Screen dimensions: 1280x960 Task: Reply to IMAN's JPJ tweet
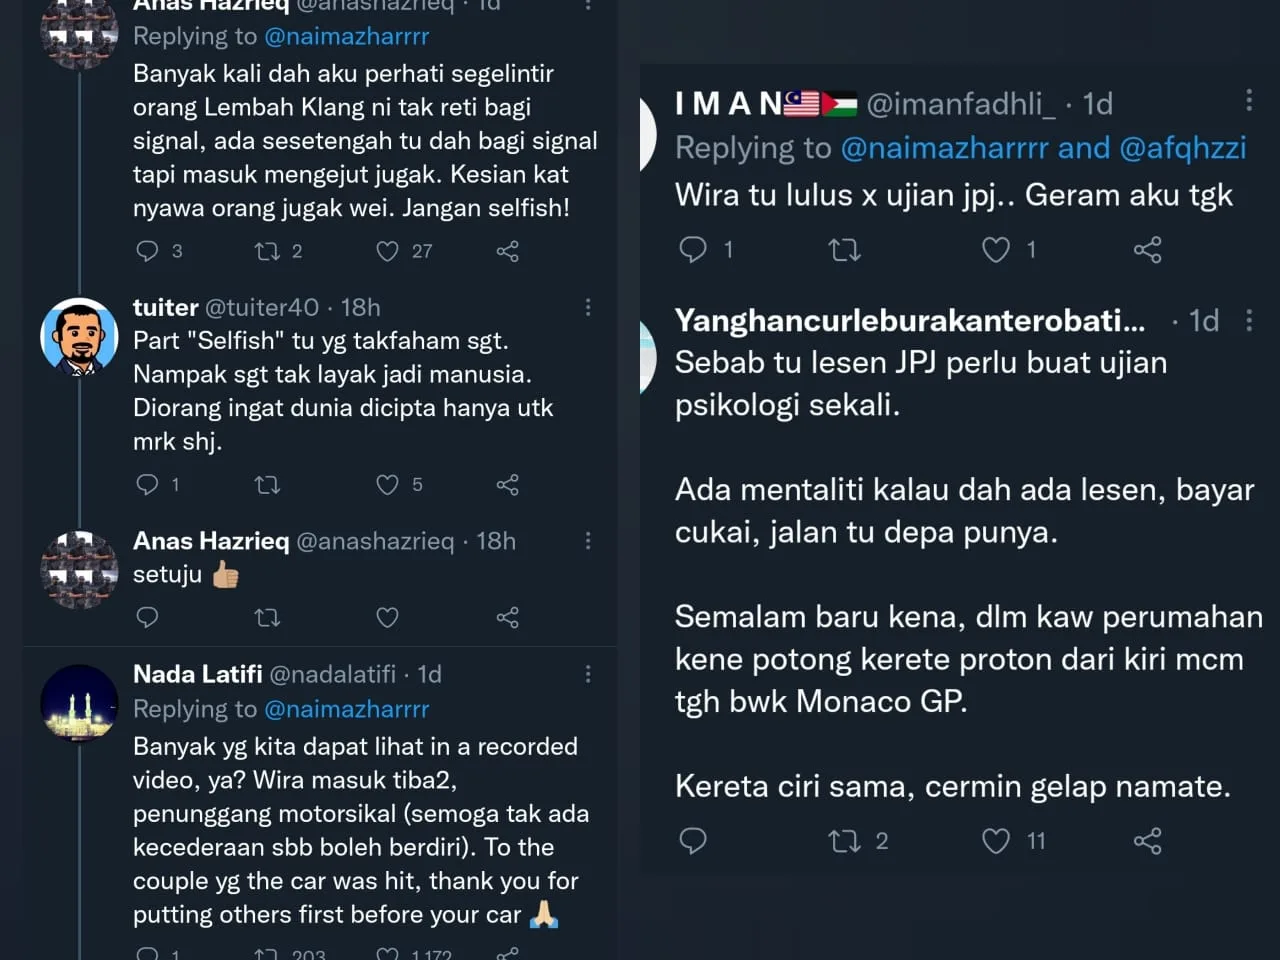pos(693,249)
